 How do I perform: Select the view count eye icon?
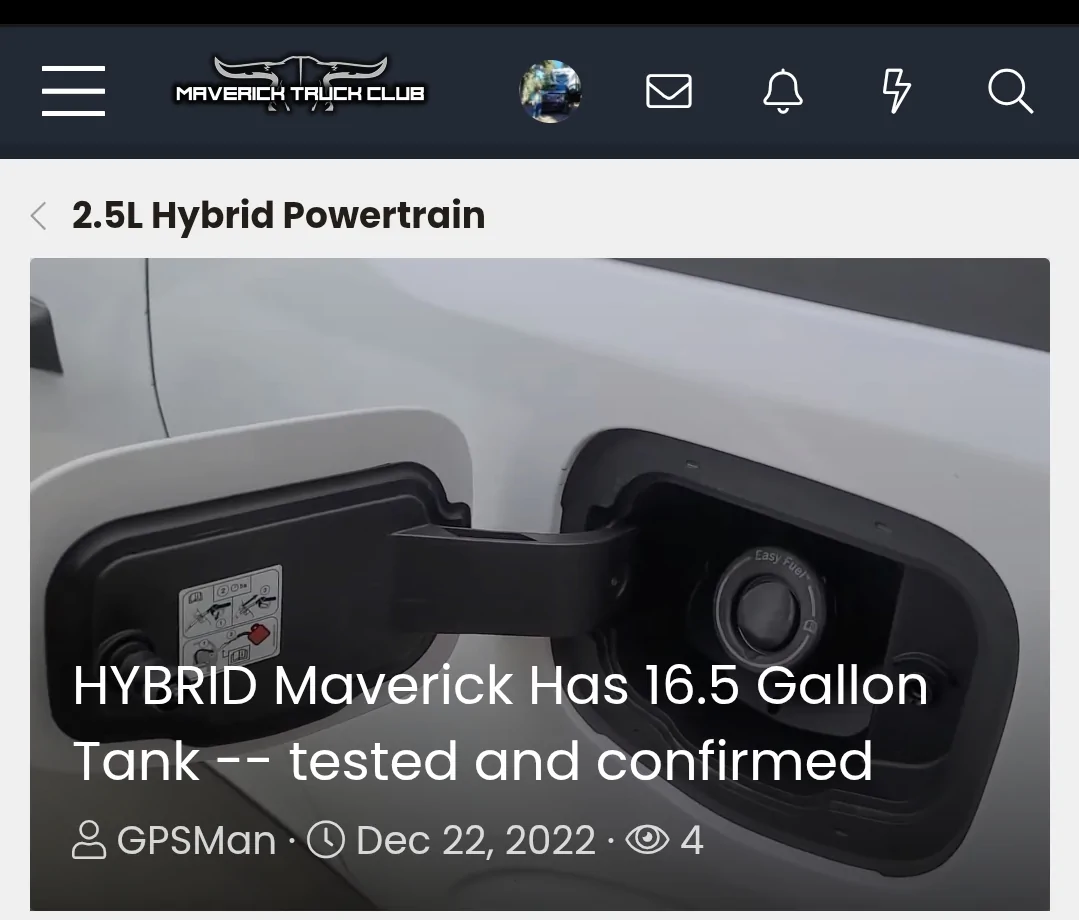(x=647, y=839)
